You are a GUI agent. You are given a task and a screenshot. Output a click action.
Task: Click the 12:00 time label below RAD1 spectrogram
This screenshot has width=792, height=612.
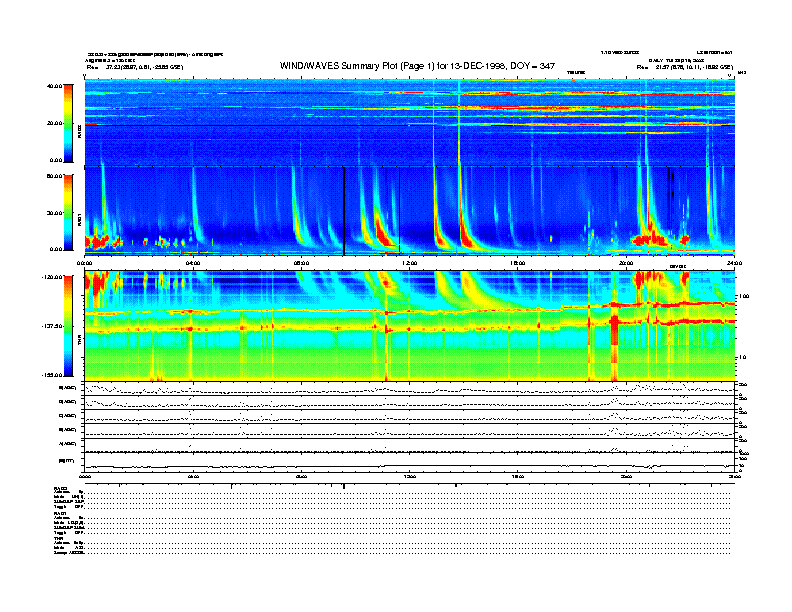click(410, 263)
